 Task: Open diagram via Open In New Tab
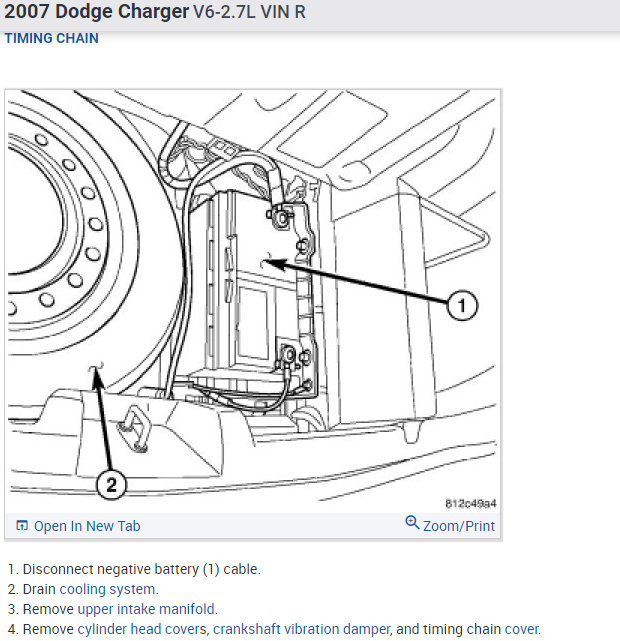coord(87,526)
